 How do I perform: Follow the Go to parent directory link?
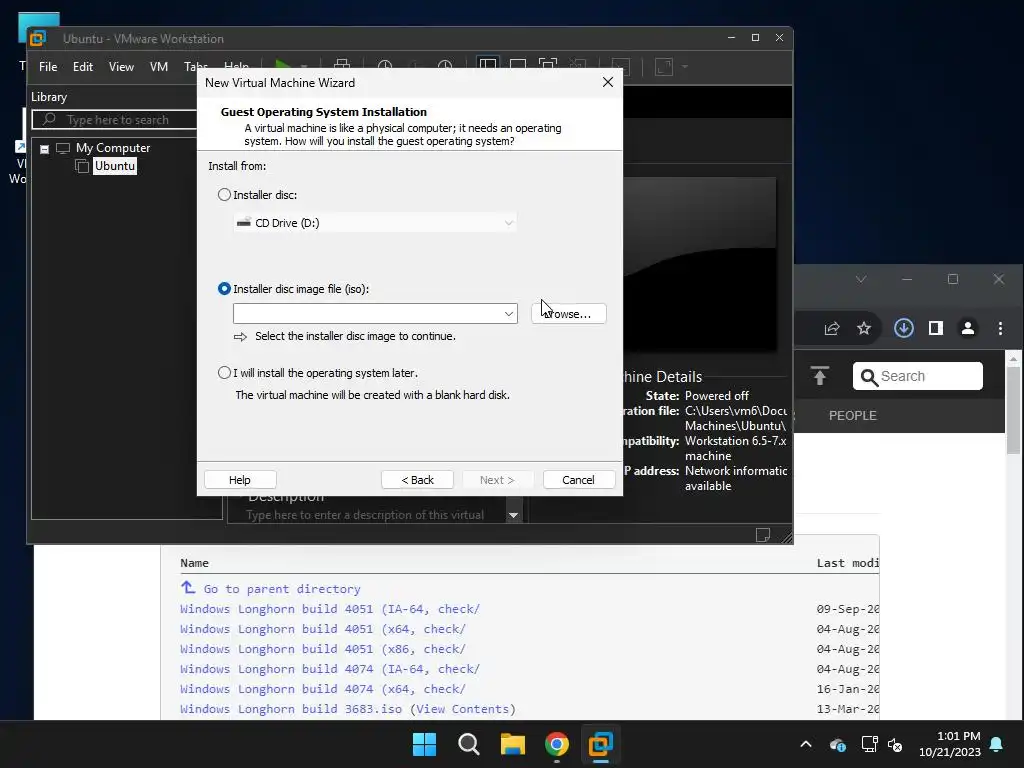(x=281, y=589)
